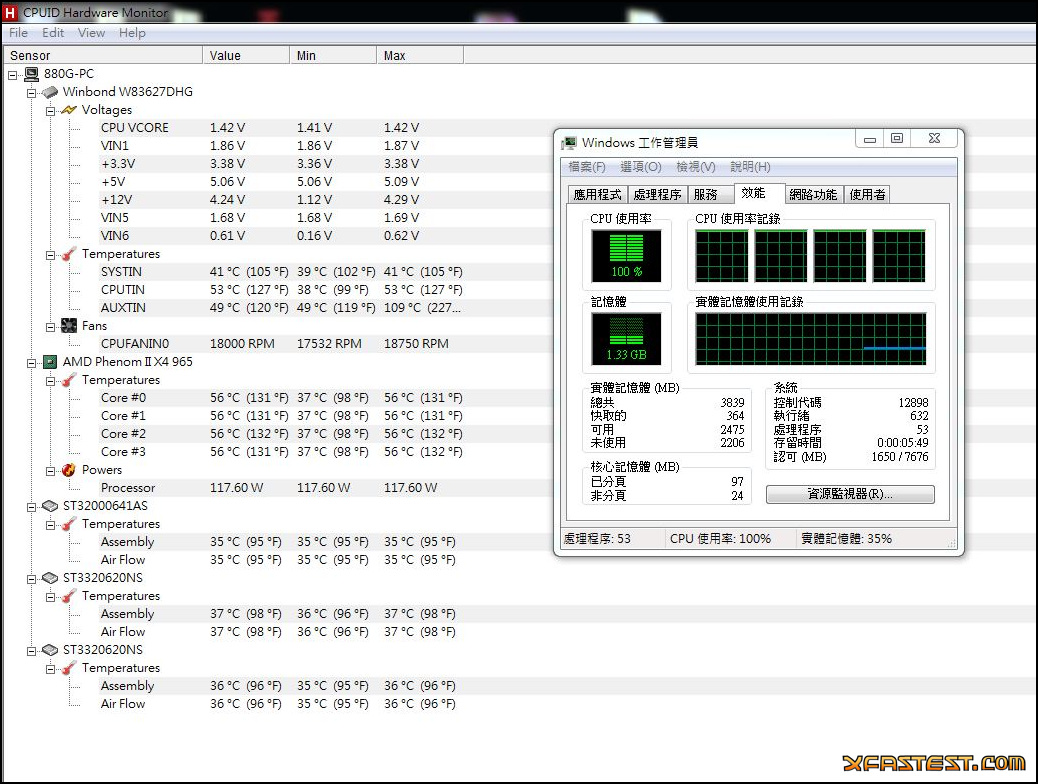This screenshot has height=784, width=1038.
Task: Switch to the 網路功能 tab
Action: [x=814, y=195]
